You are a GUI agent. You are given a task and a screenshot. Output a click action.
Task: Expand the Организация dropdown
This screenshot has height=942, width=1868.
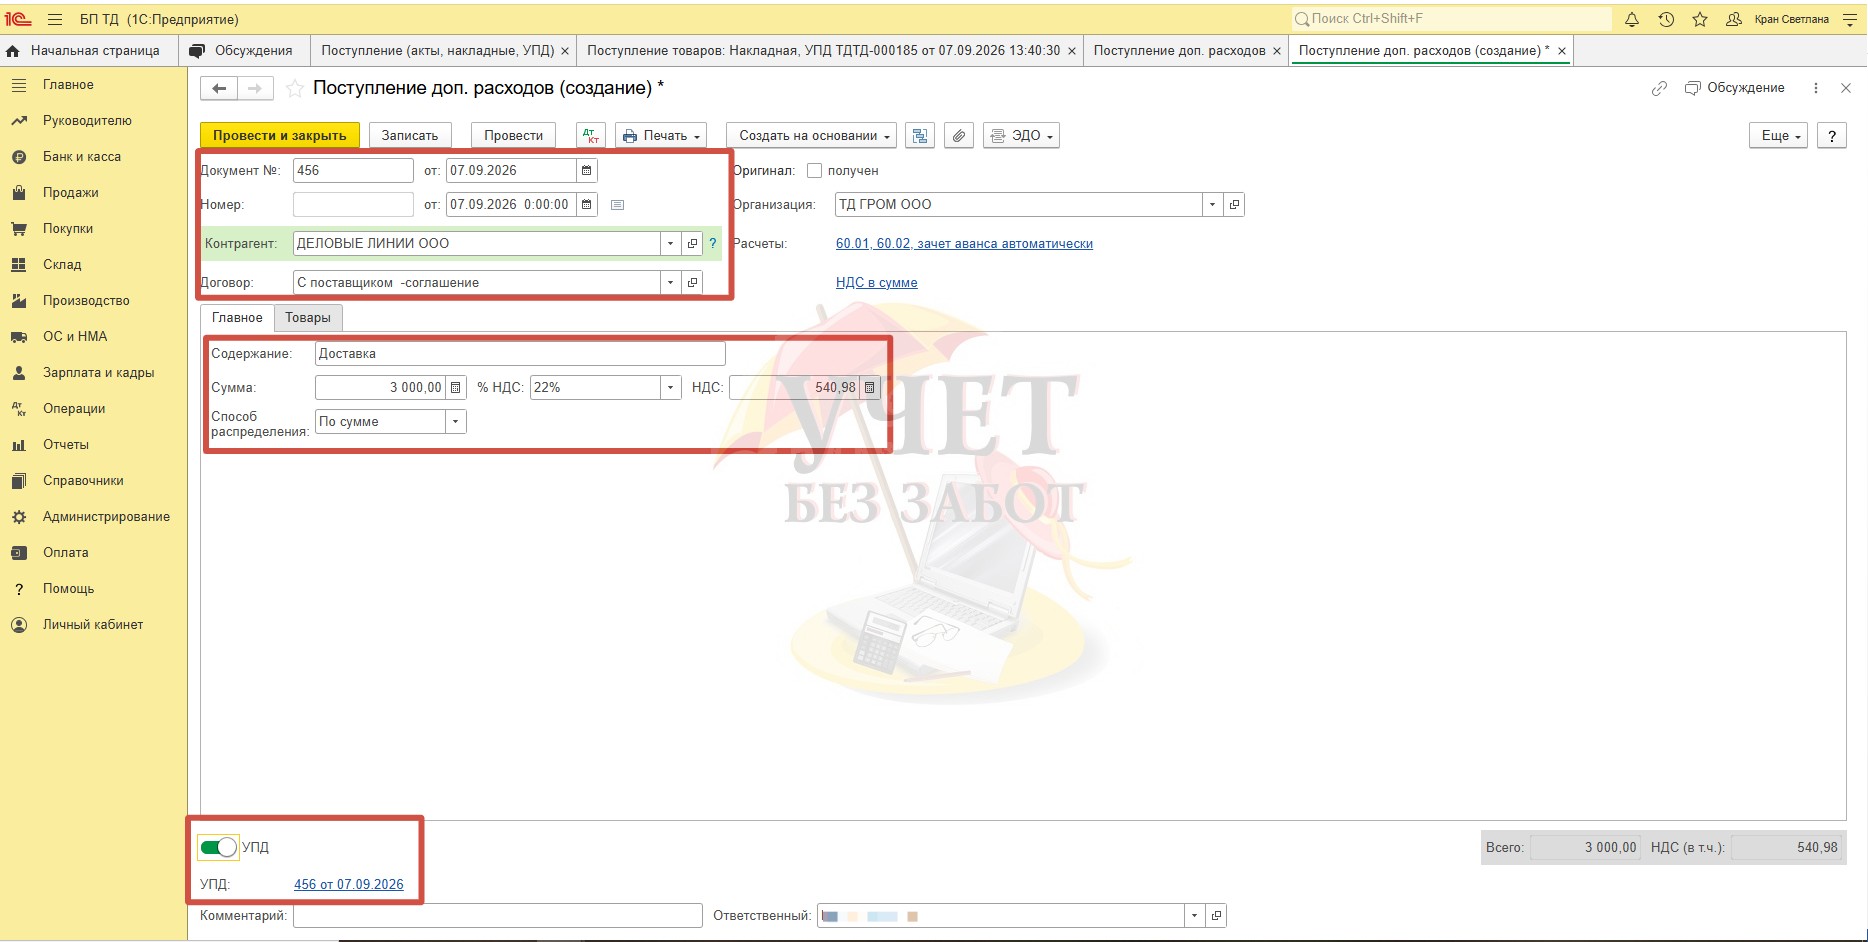[1212, 204]
